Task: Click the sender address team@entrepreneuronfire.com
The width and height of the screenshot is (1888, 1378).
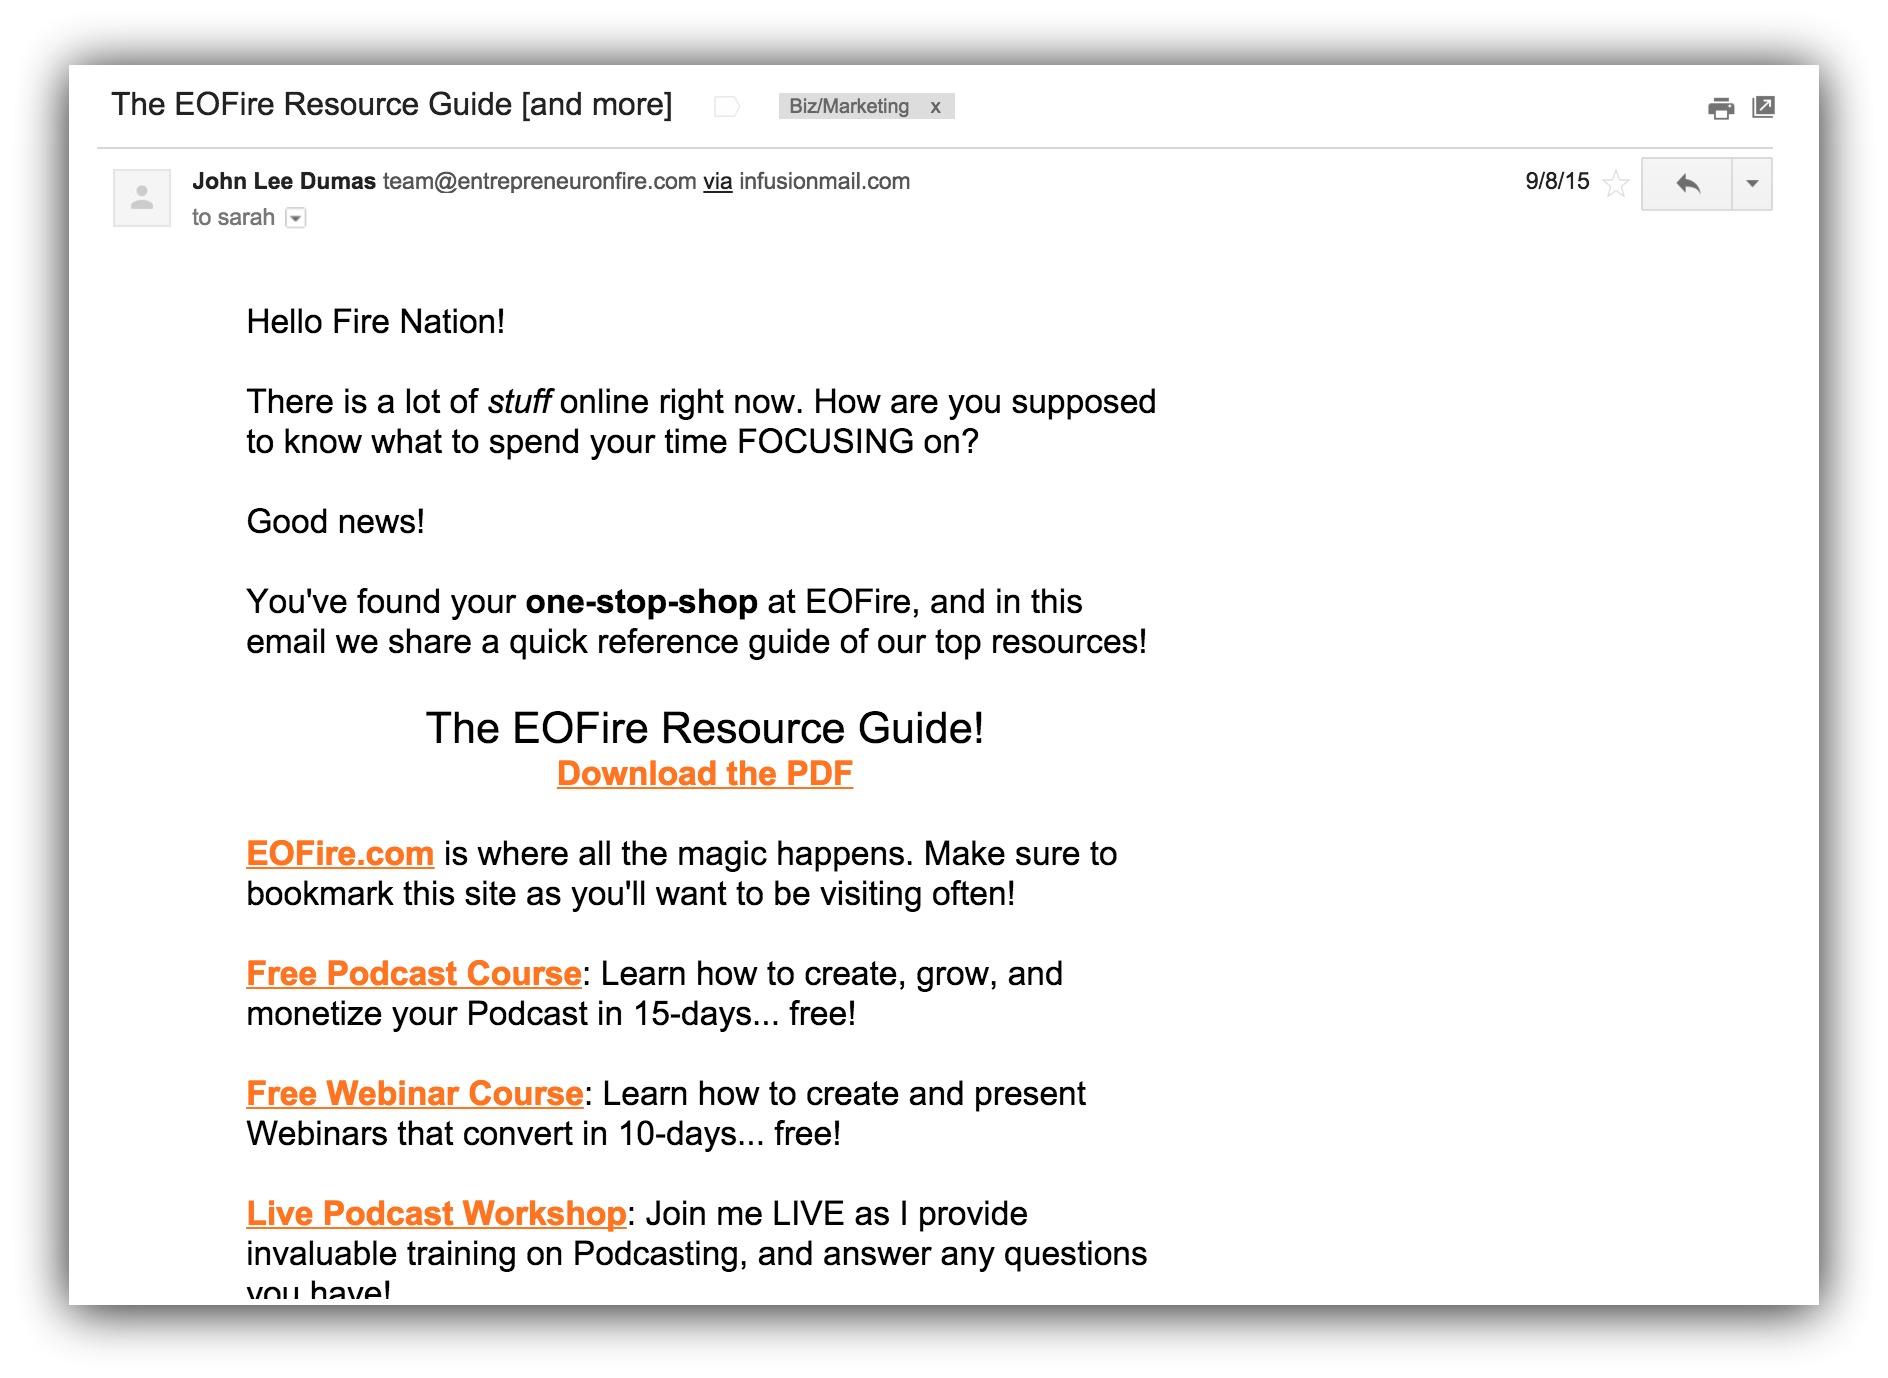Action: tap(540, 182)
